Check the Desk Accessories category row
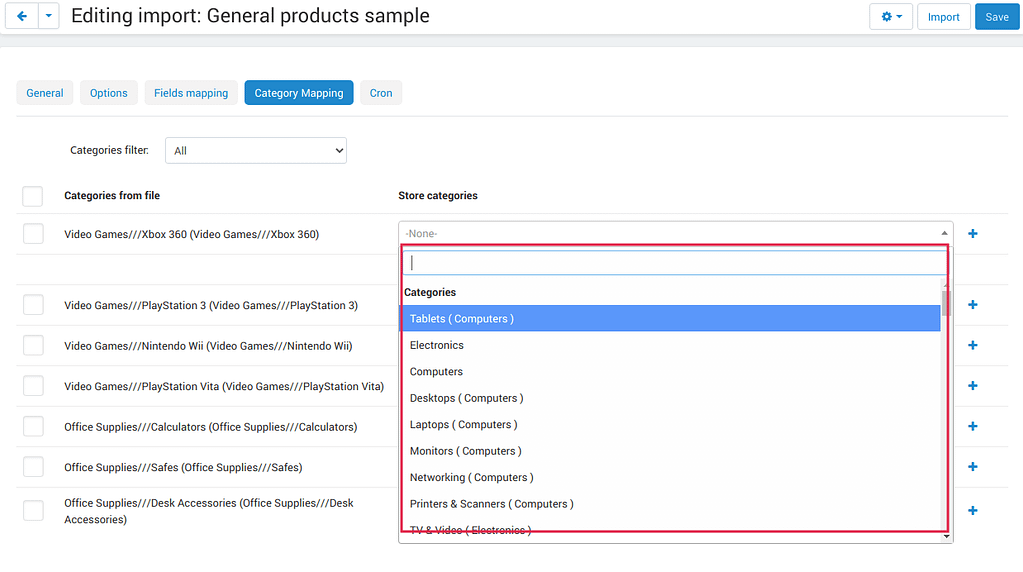 click(x=33, y=510)
